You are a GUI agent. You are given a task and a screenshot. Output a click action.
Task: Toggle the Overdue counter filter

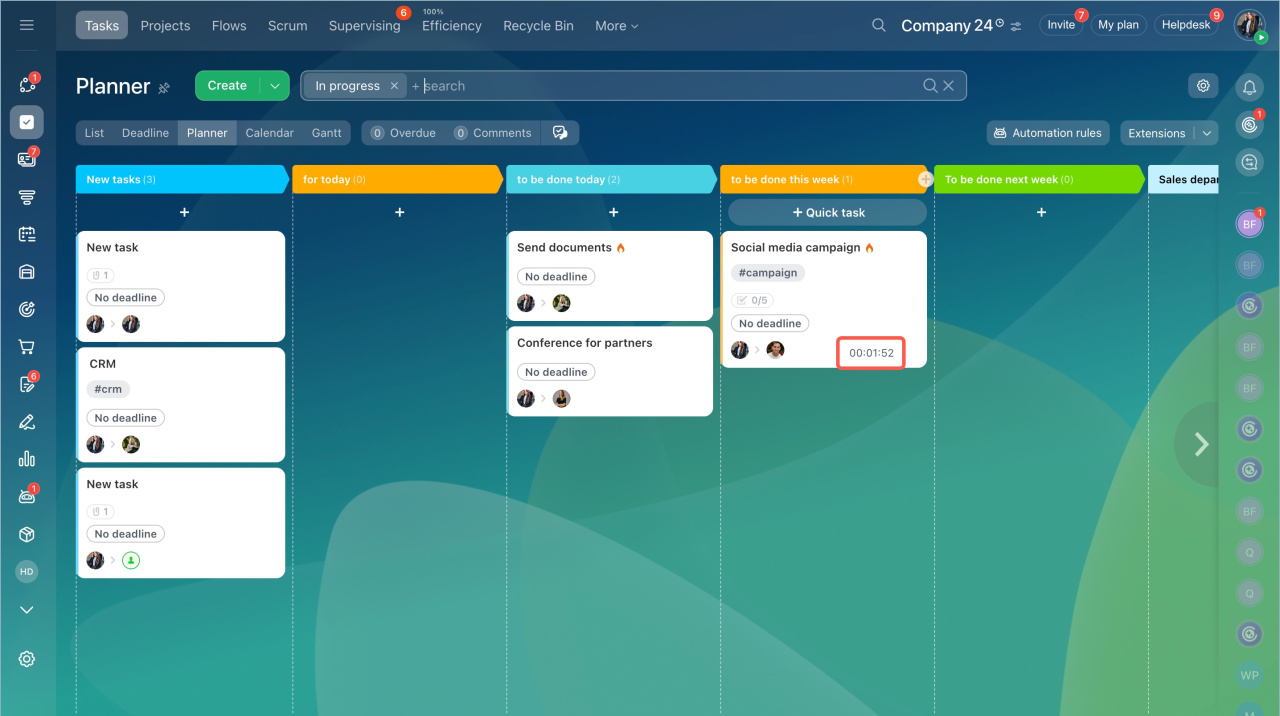click(403, 133)
